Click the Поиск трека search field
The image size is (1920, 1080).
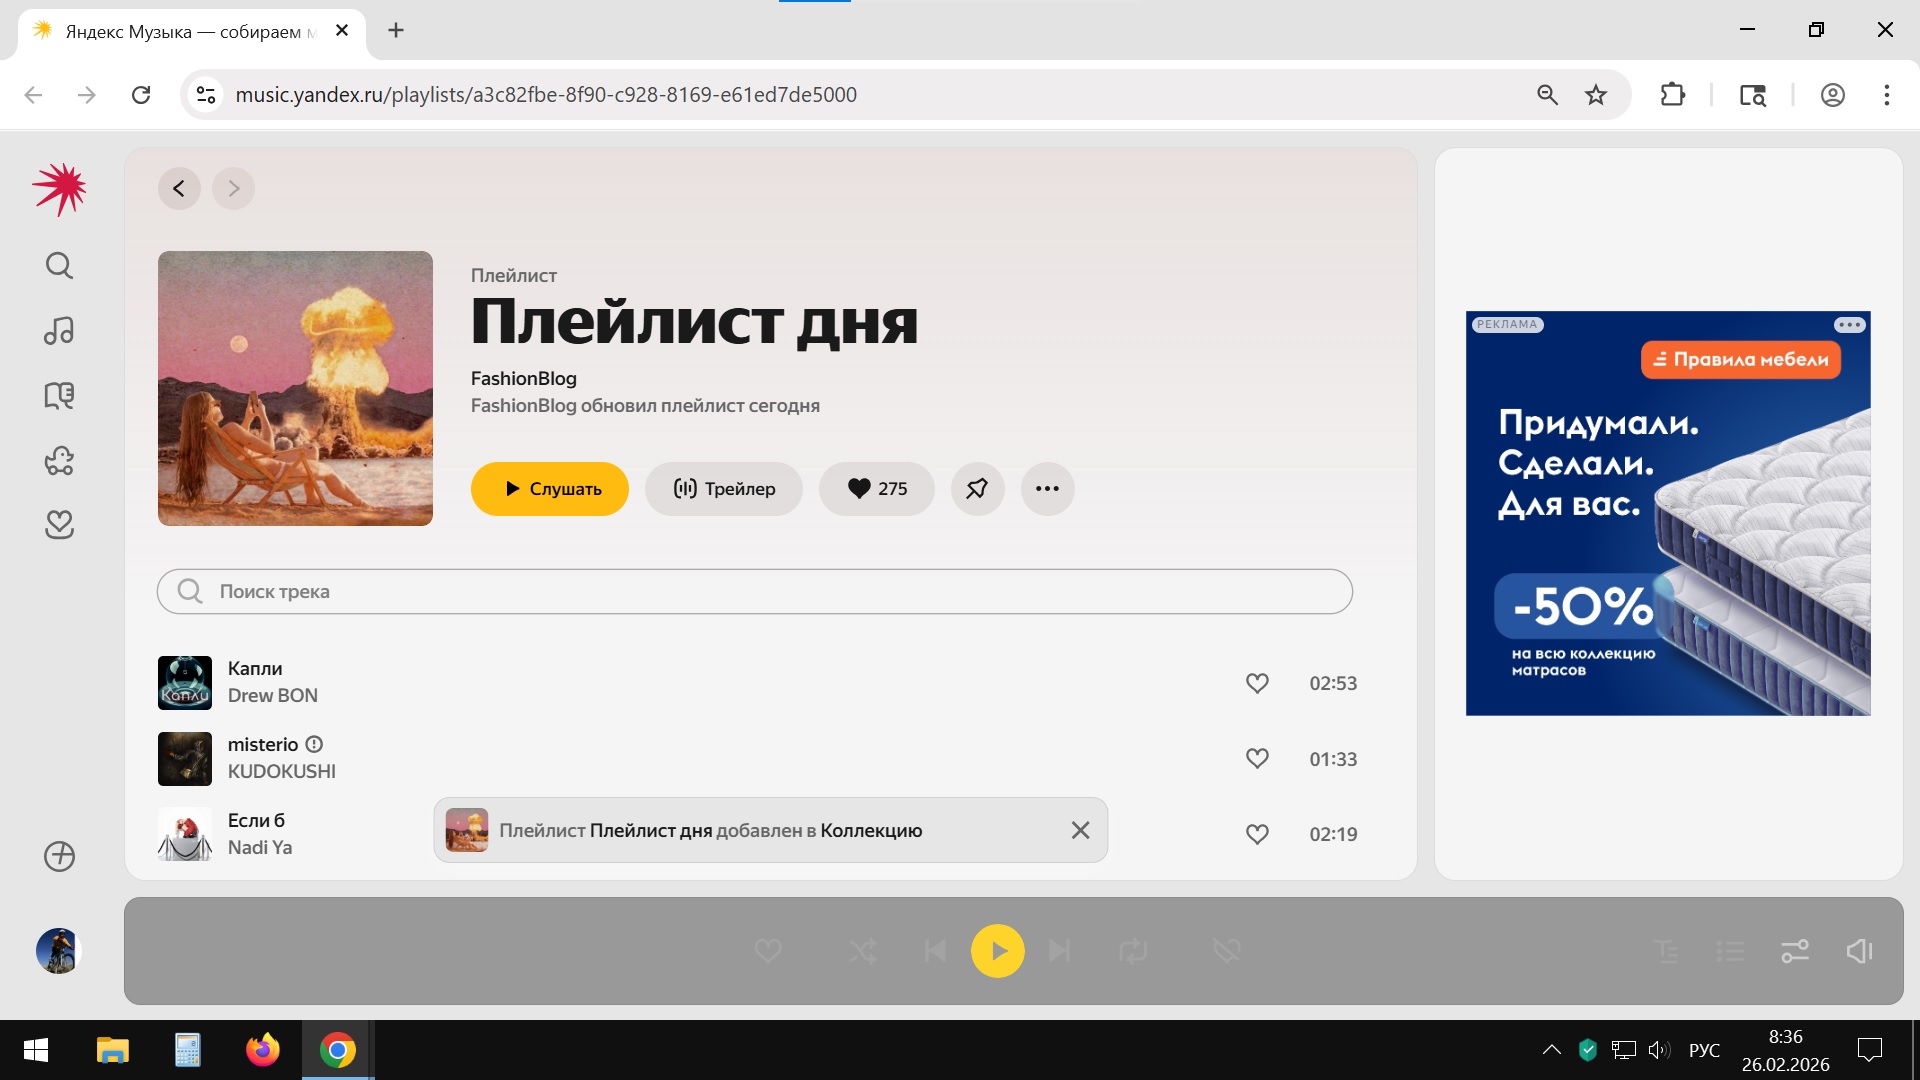click(755, 592)
